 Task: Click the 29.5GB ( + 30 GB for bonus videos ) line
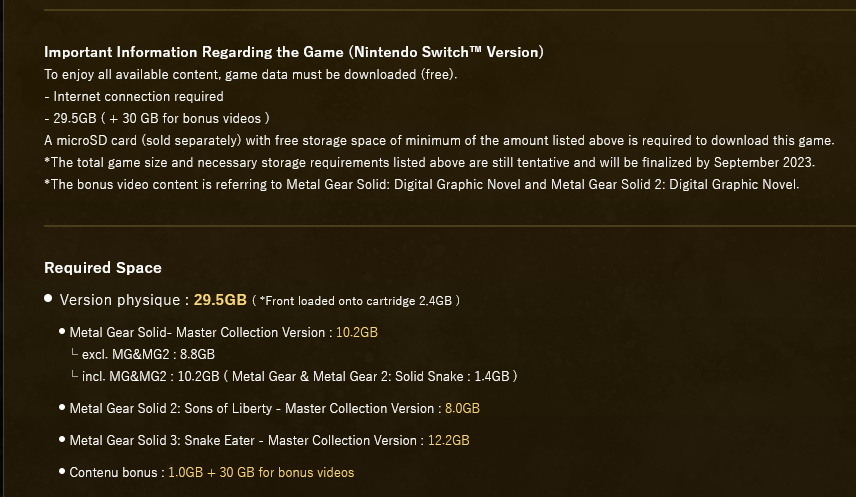[157, 119]
